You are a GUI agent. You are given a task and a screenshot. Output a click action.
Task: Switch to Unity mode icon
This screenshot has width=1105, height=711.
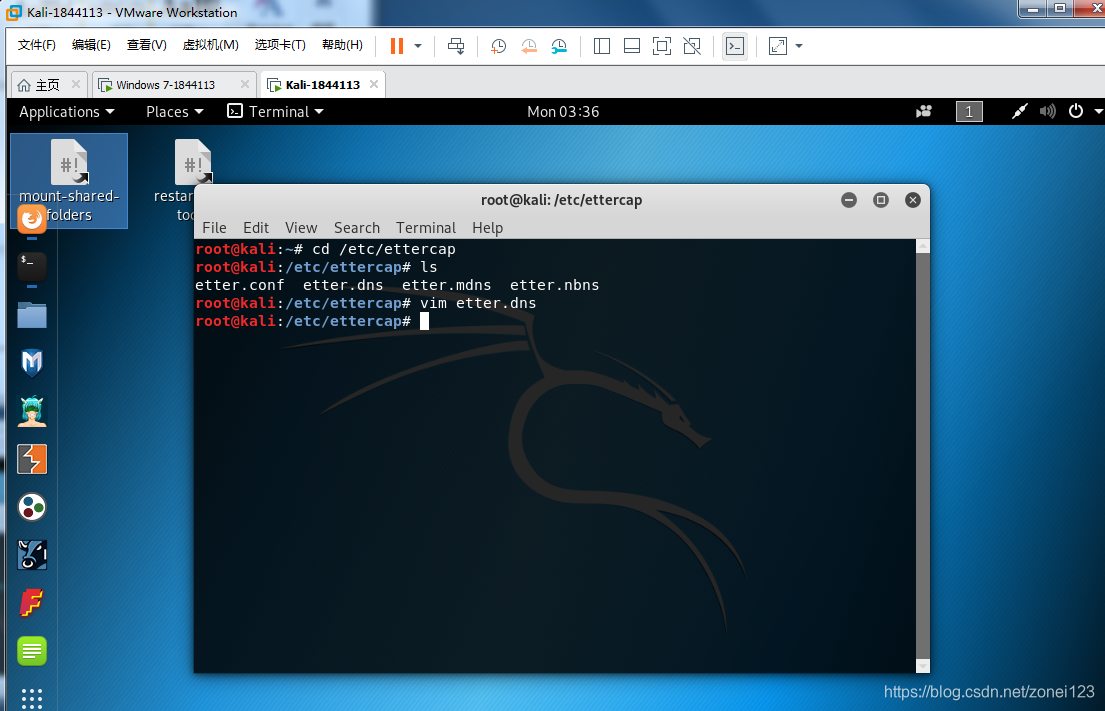click(x=692, y=46)
